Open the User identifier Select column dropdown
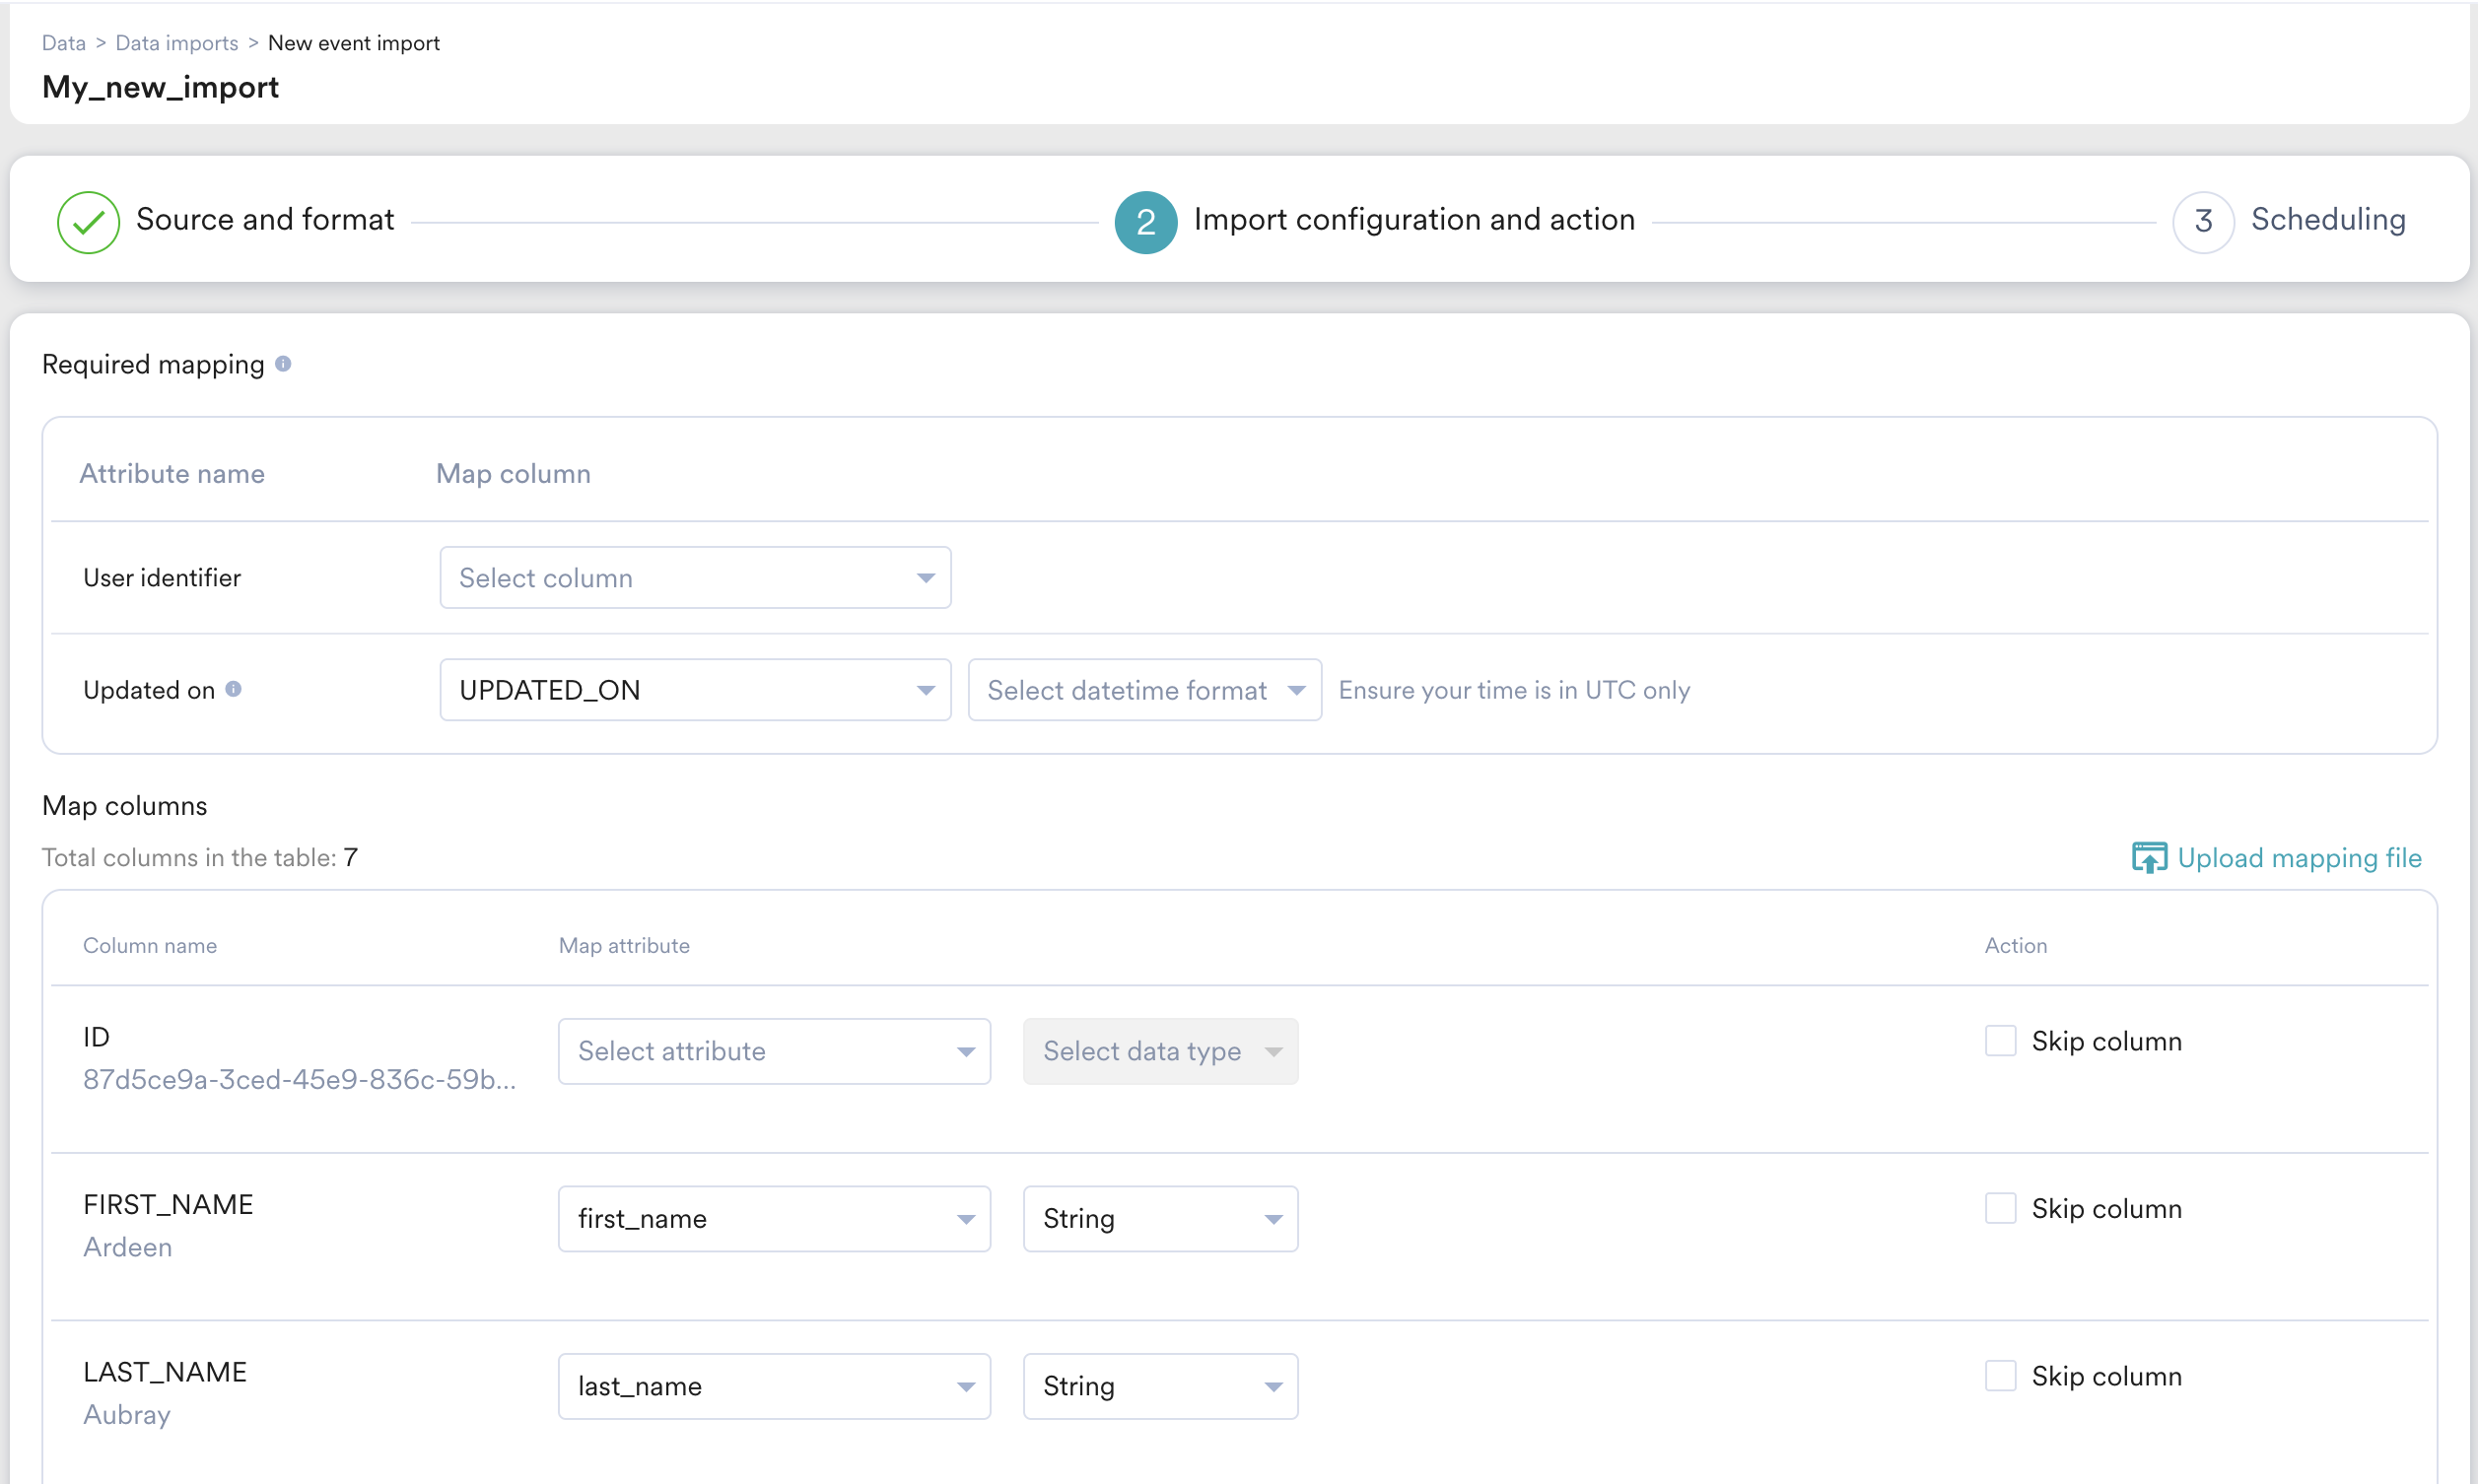This screenshot has height=1484, width=2478. click(695, 578)
